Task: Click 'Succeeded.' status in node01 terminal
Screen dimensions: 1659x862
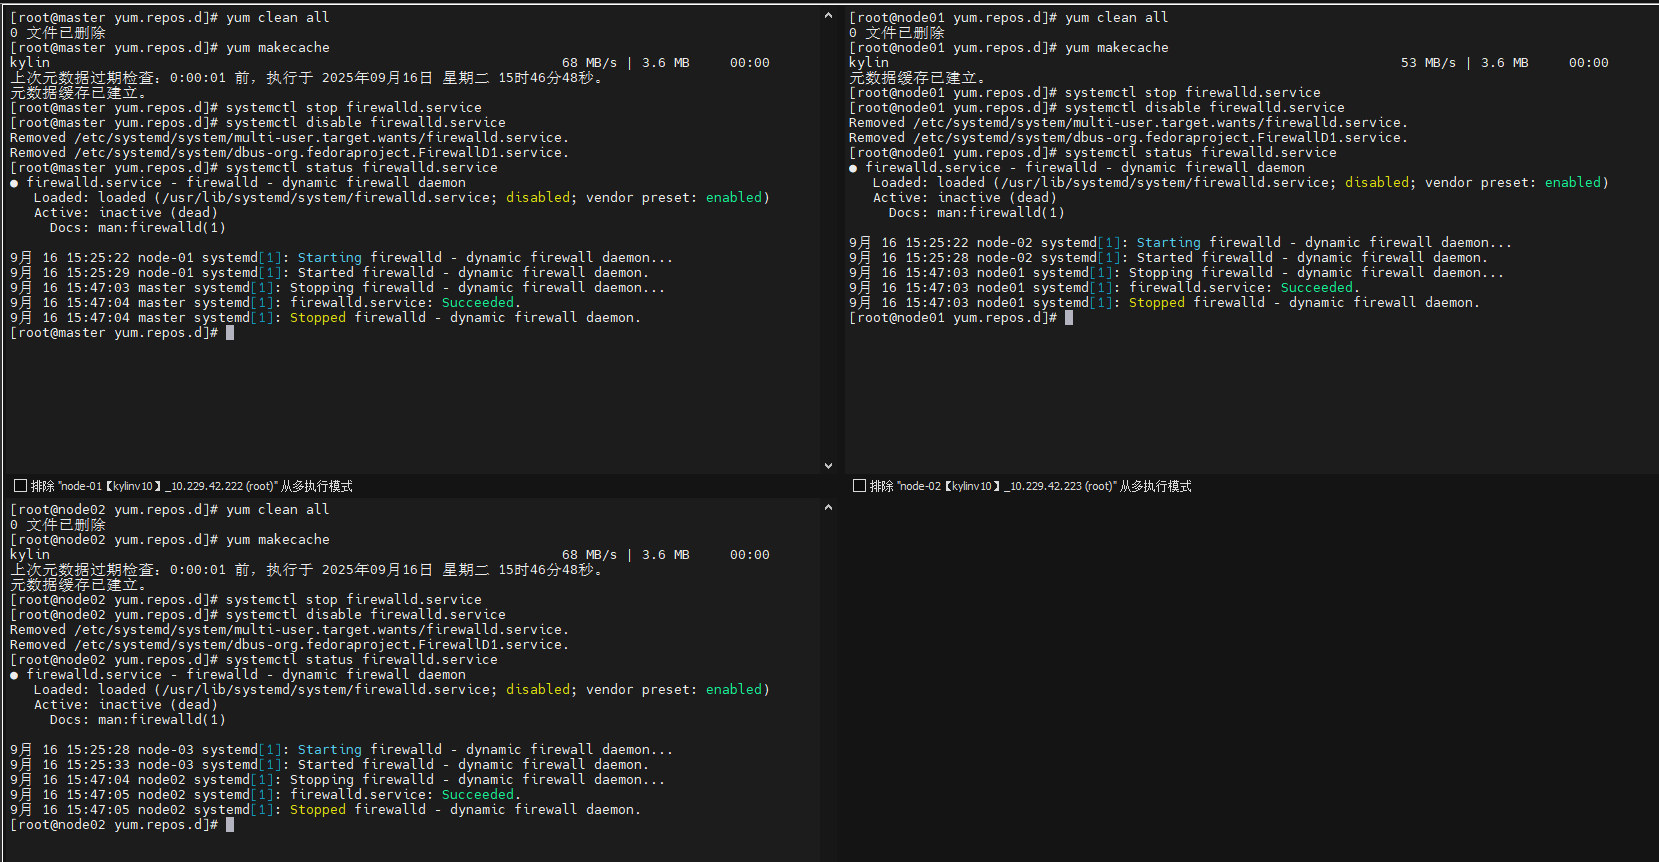Action: click(x=1321, y=288)
